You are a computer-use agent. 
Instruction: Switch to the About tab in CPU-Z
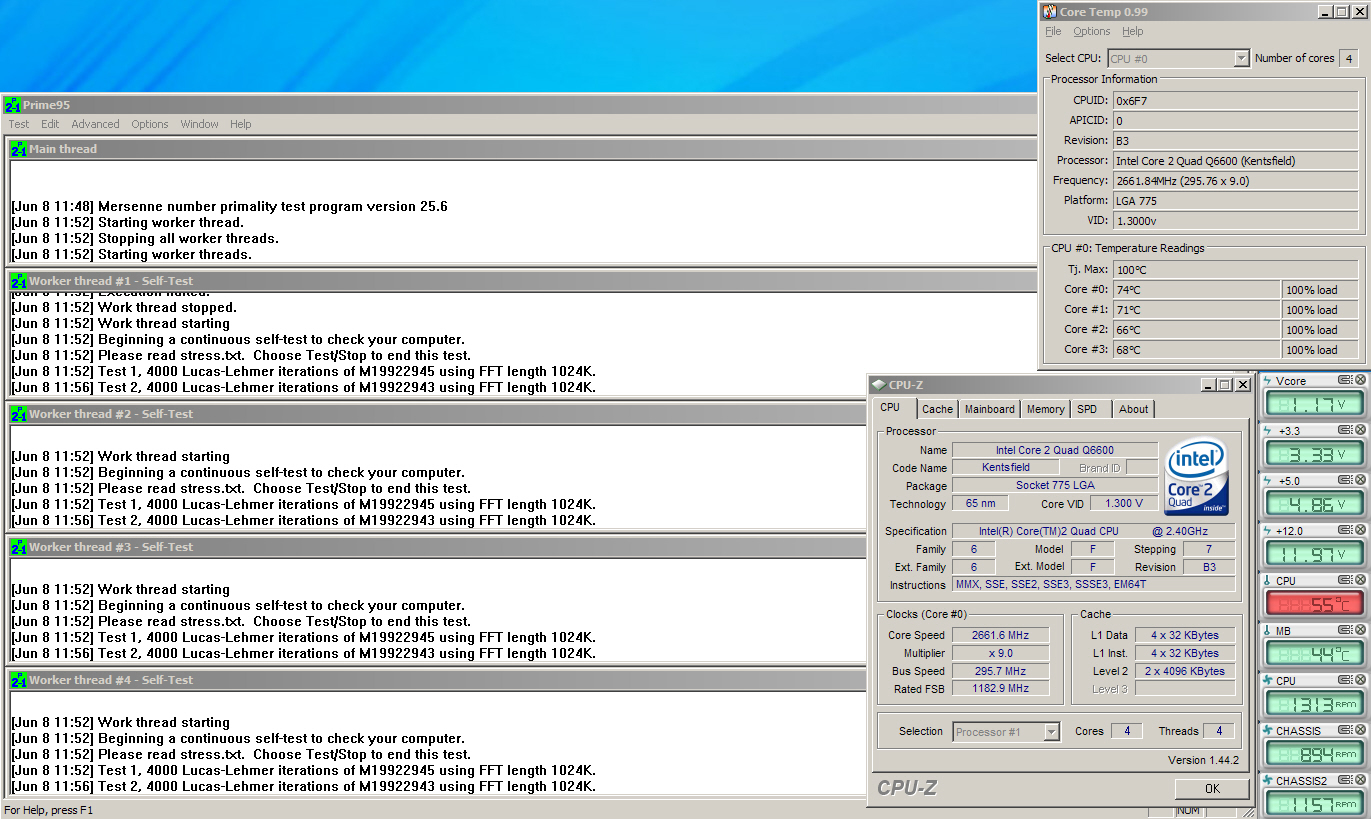tap(1134, 409)
